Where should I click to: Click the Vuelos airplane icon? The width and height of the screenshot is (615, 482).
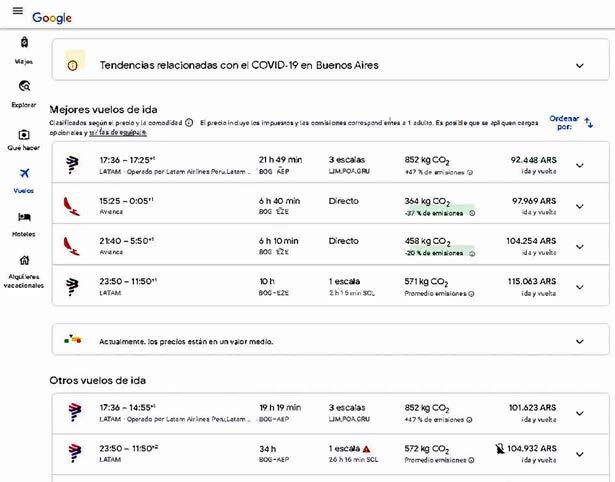pyautogui.click(x=25, y=174)
